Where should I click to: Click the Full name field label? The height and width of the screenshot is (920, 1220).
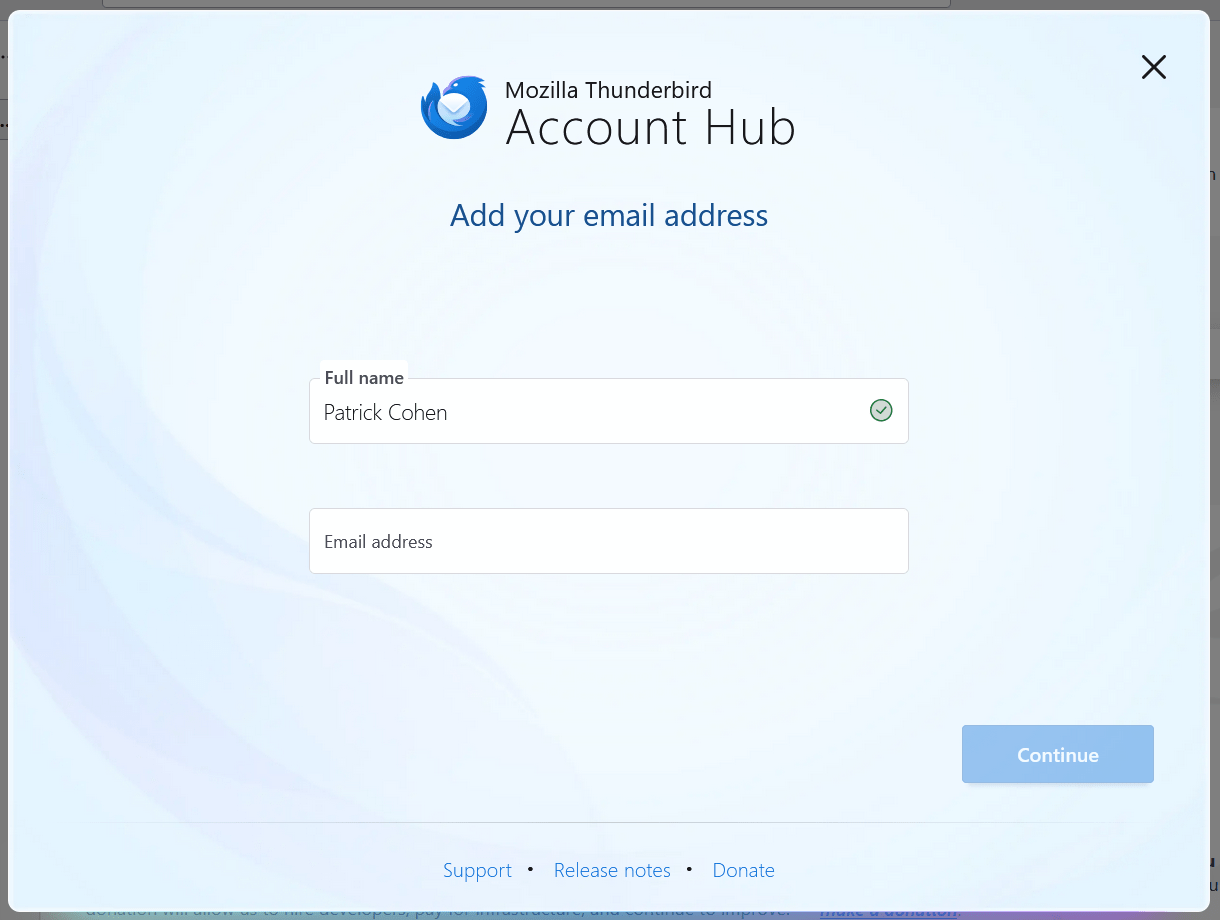[x=364, y=377]
